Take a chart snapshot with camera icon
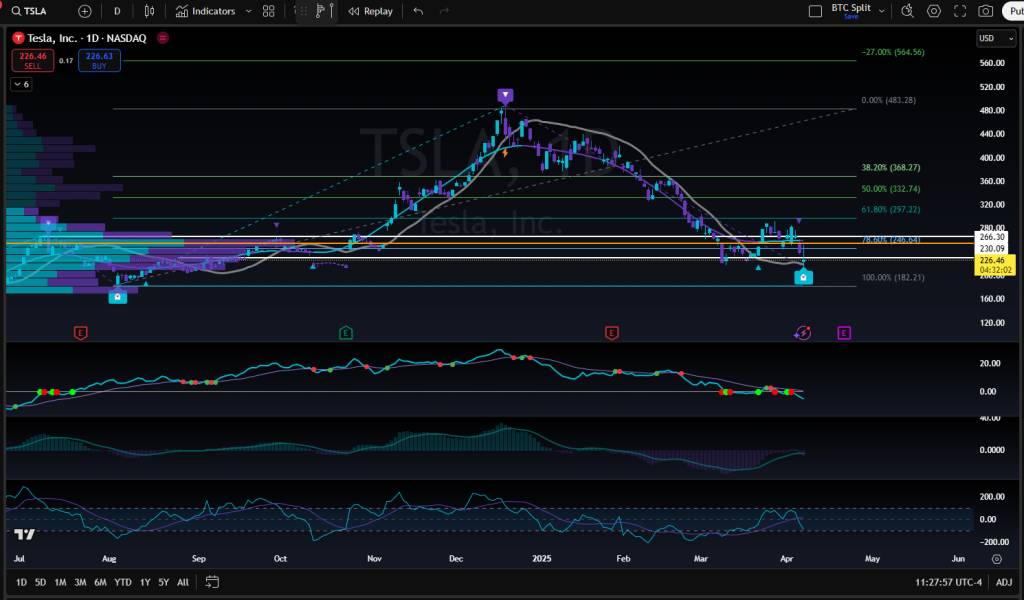The image size is (1024, 600). tap(985, 11)
